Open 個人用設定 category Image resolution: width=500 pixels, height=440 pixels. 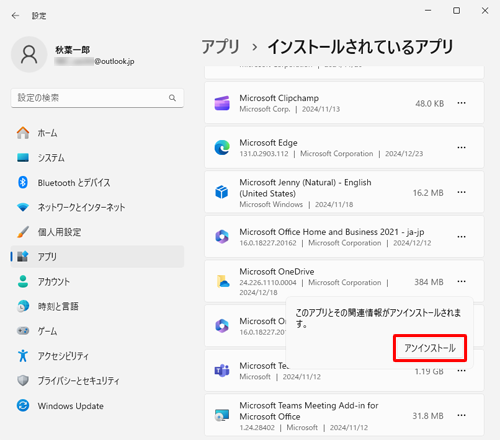pos(97,232)
